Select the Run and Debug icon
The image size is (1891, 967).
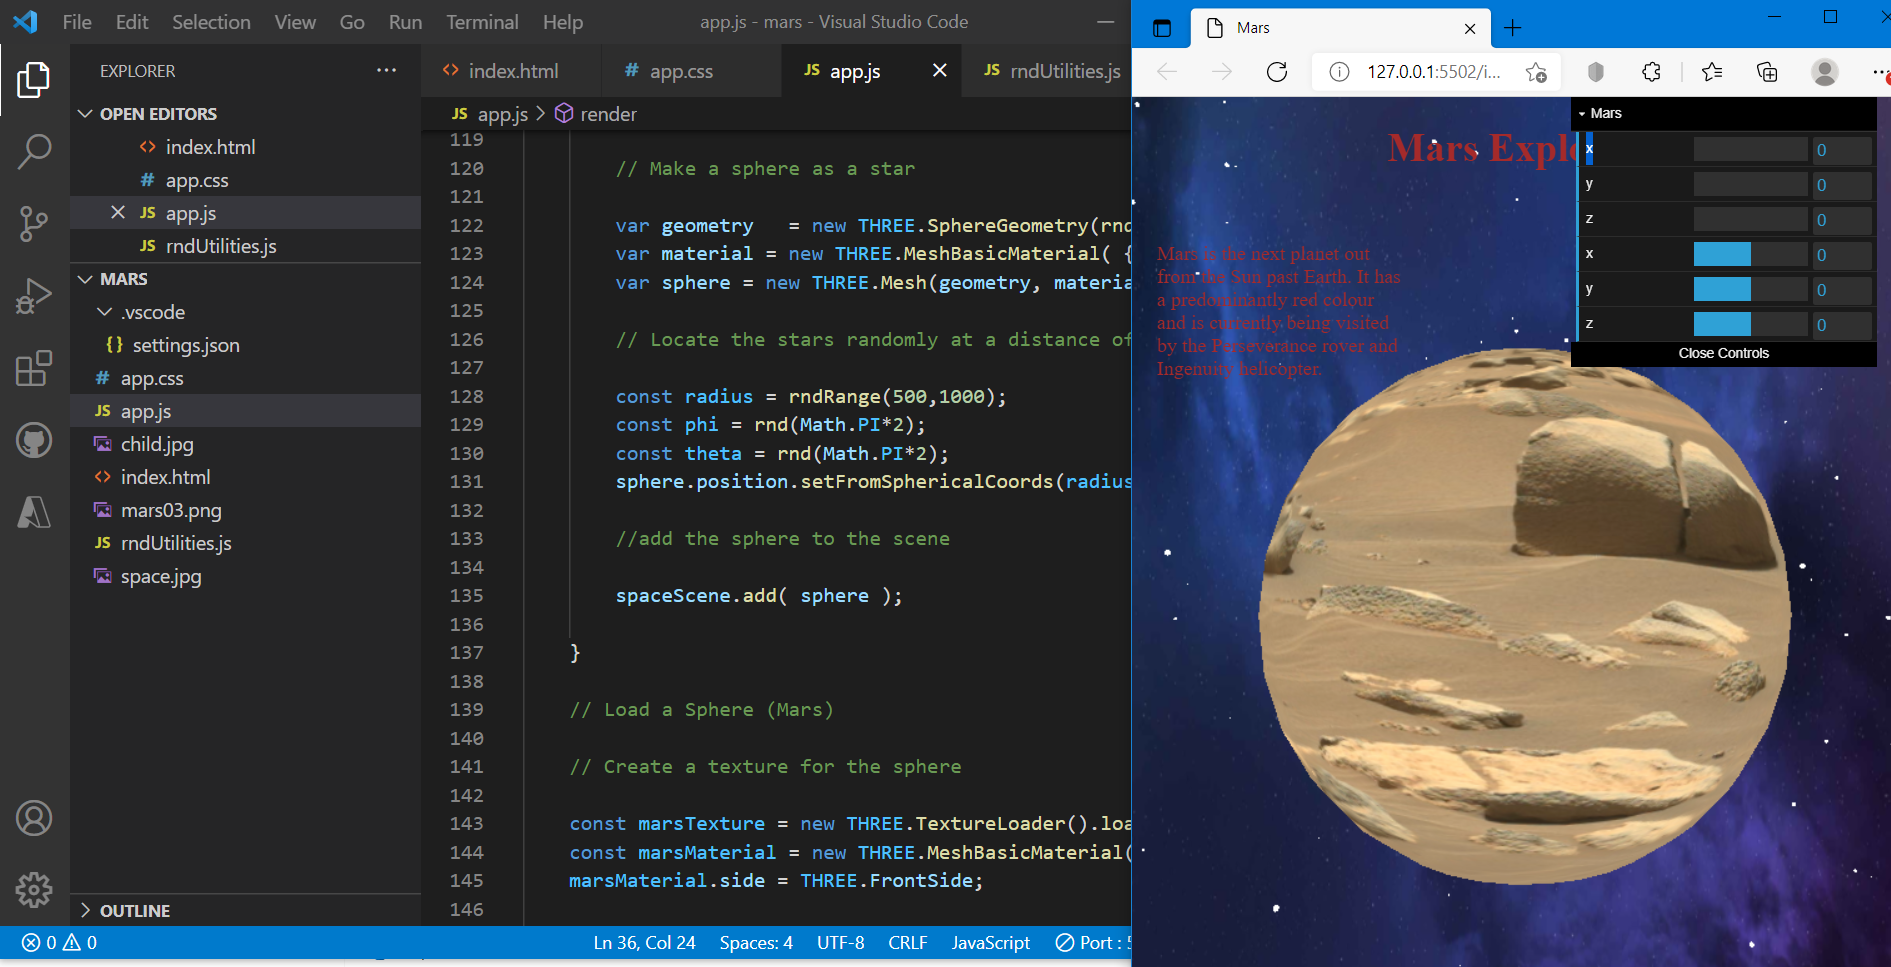[x=34, y=296]
